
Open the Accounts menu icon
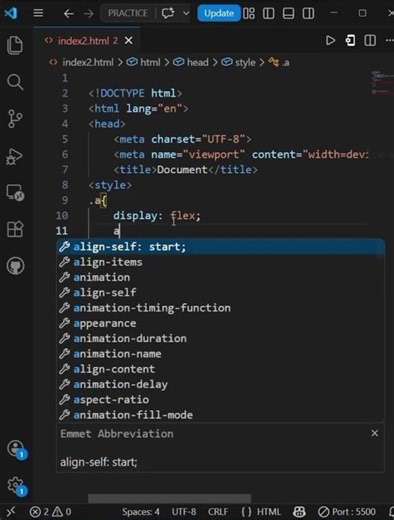tap(16, 449)
